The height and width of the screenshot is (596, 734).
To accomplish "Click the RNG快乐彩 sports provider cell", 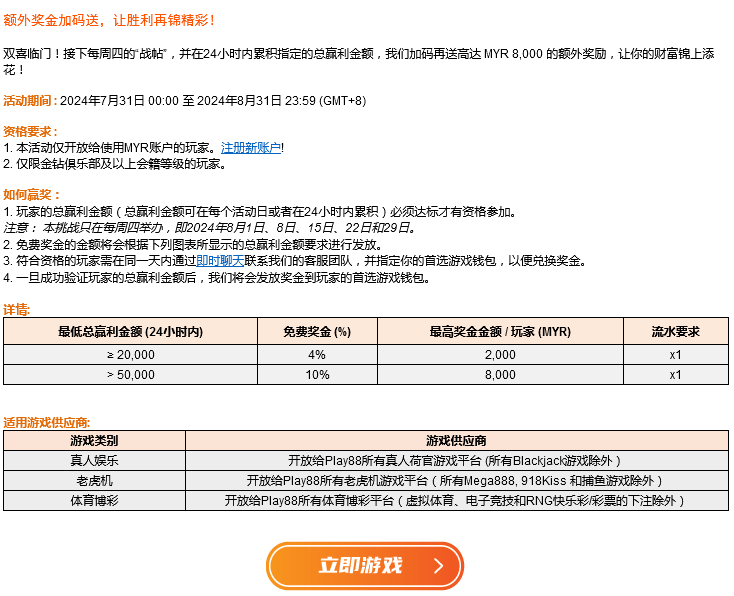I will click(457, 500).
